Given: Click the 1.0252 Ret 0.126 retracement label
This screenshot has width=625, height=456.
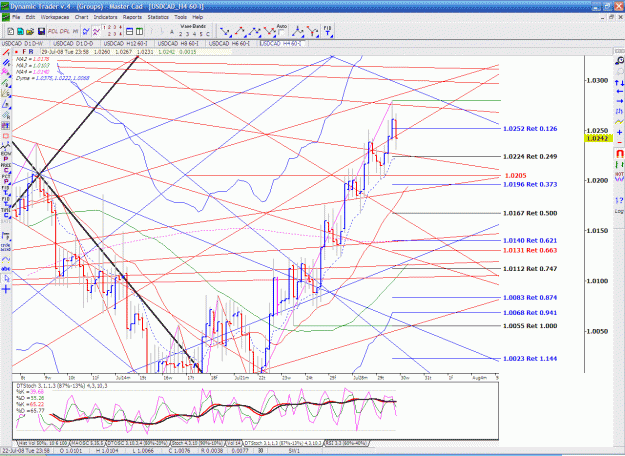Looking at the screenshot, I should (530, 129).
